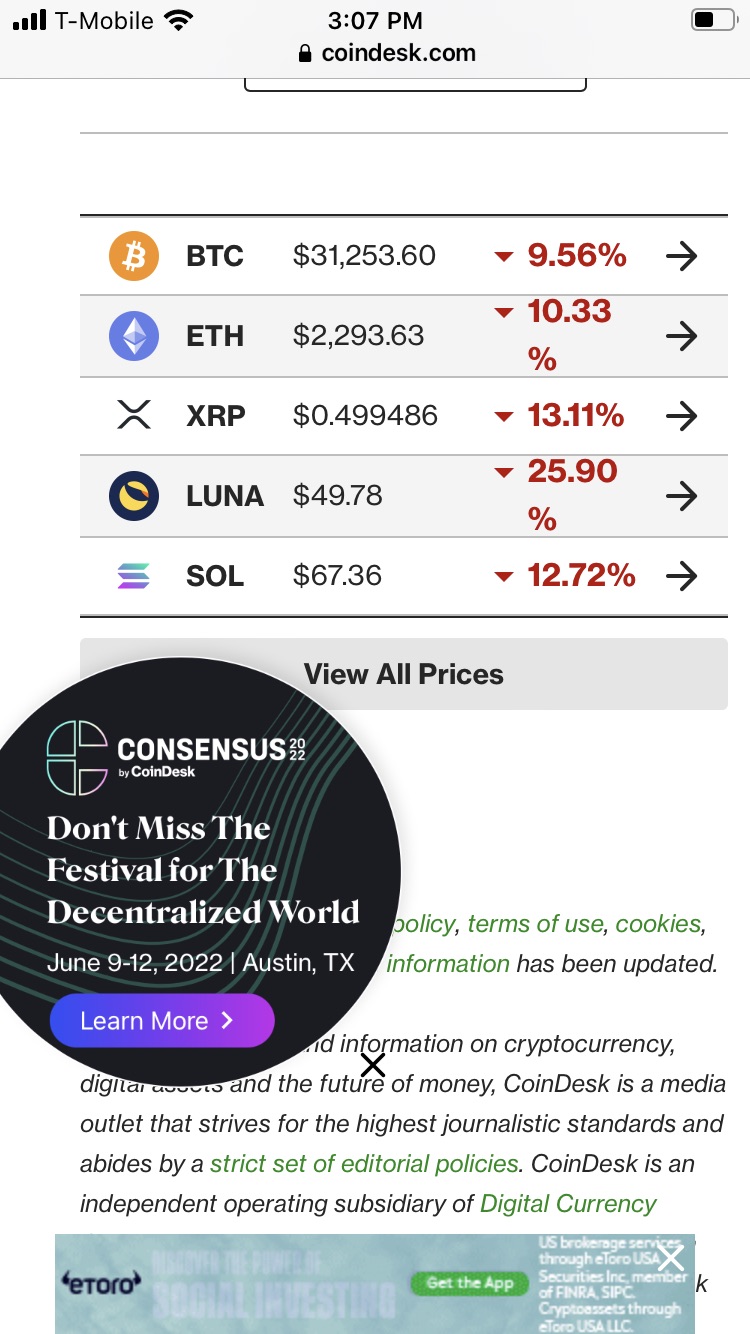The height and width of the screenshot is (1334, 750).
Task: Tap the LUNA coin icon
Action: point(134,496)
